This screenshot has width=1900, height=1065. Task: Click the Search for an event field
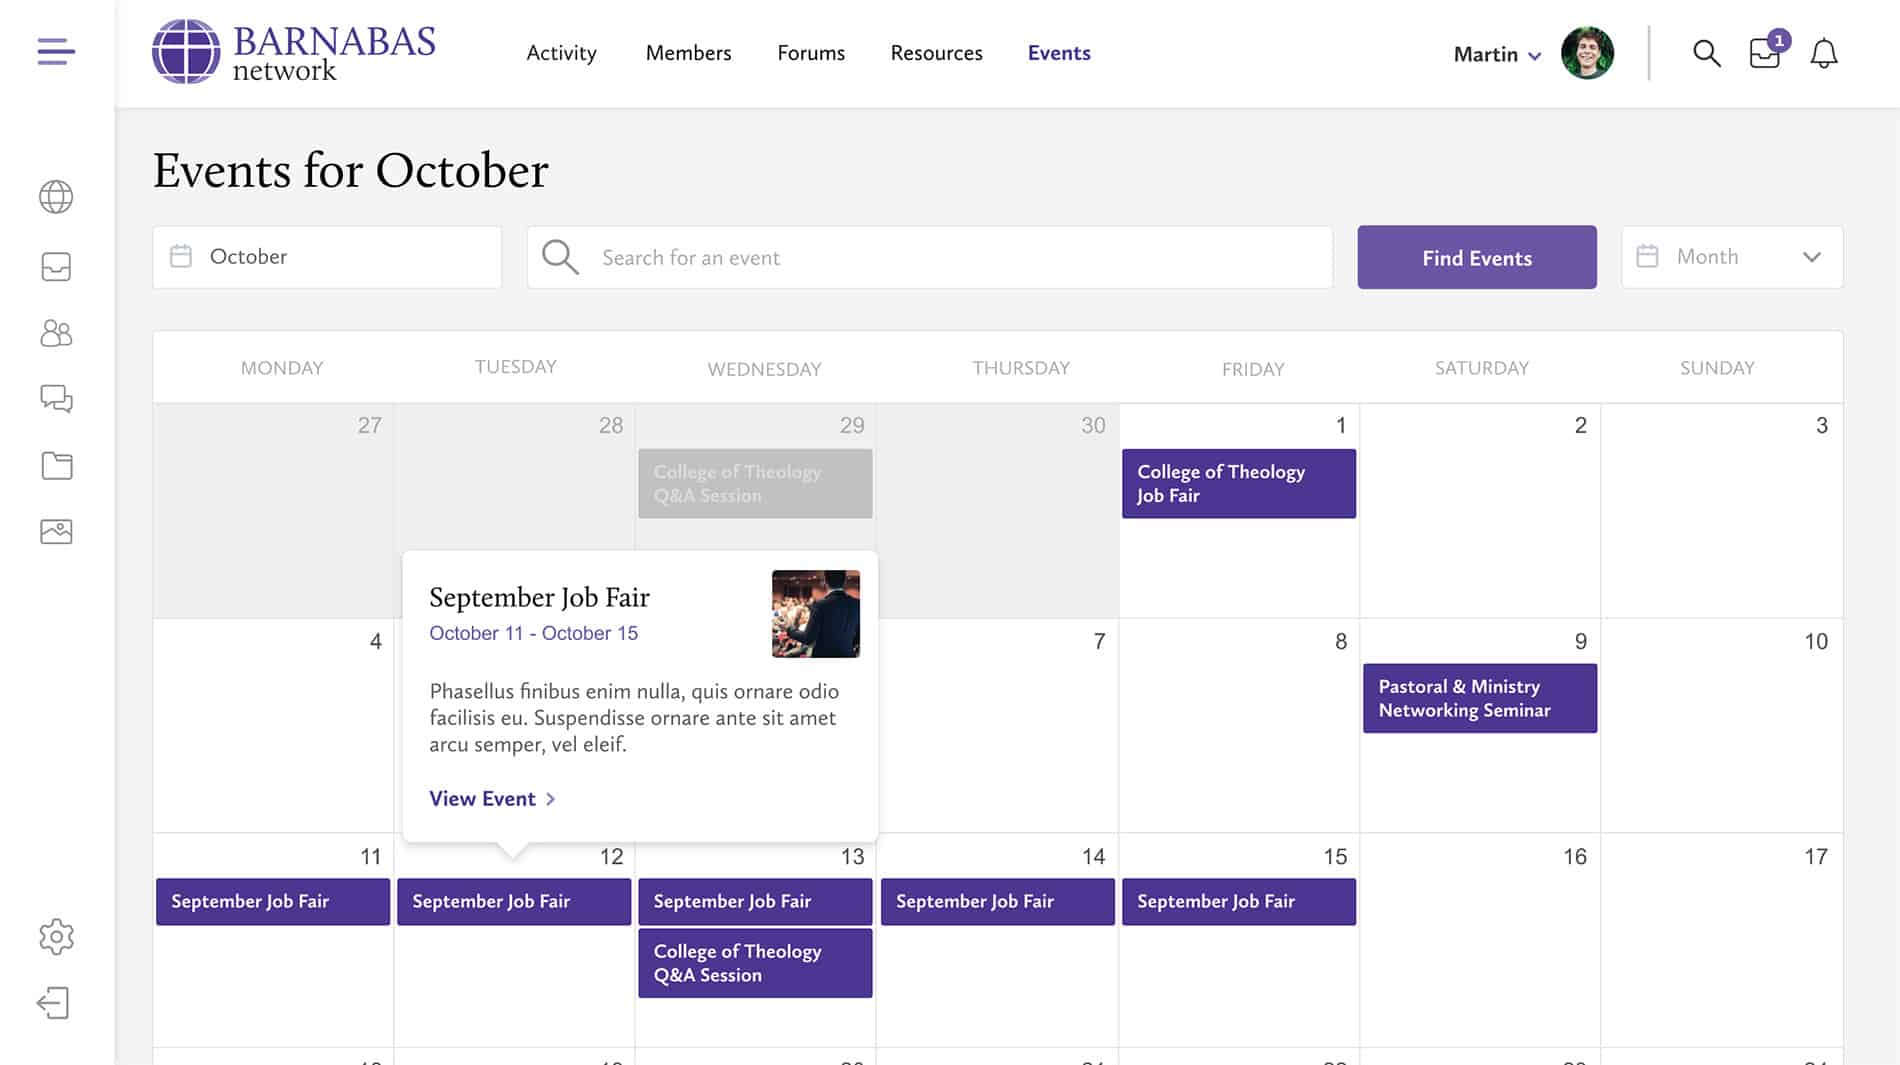point(930,258)
